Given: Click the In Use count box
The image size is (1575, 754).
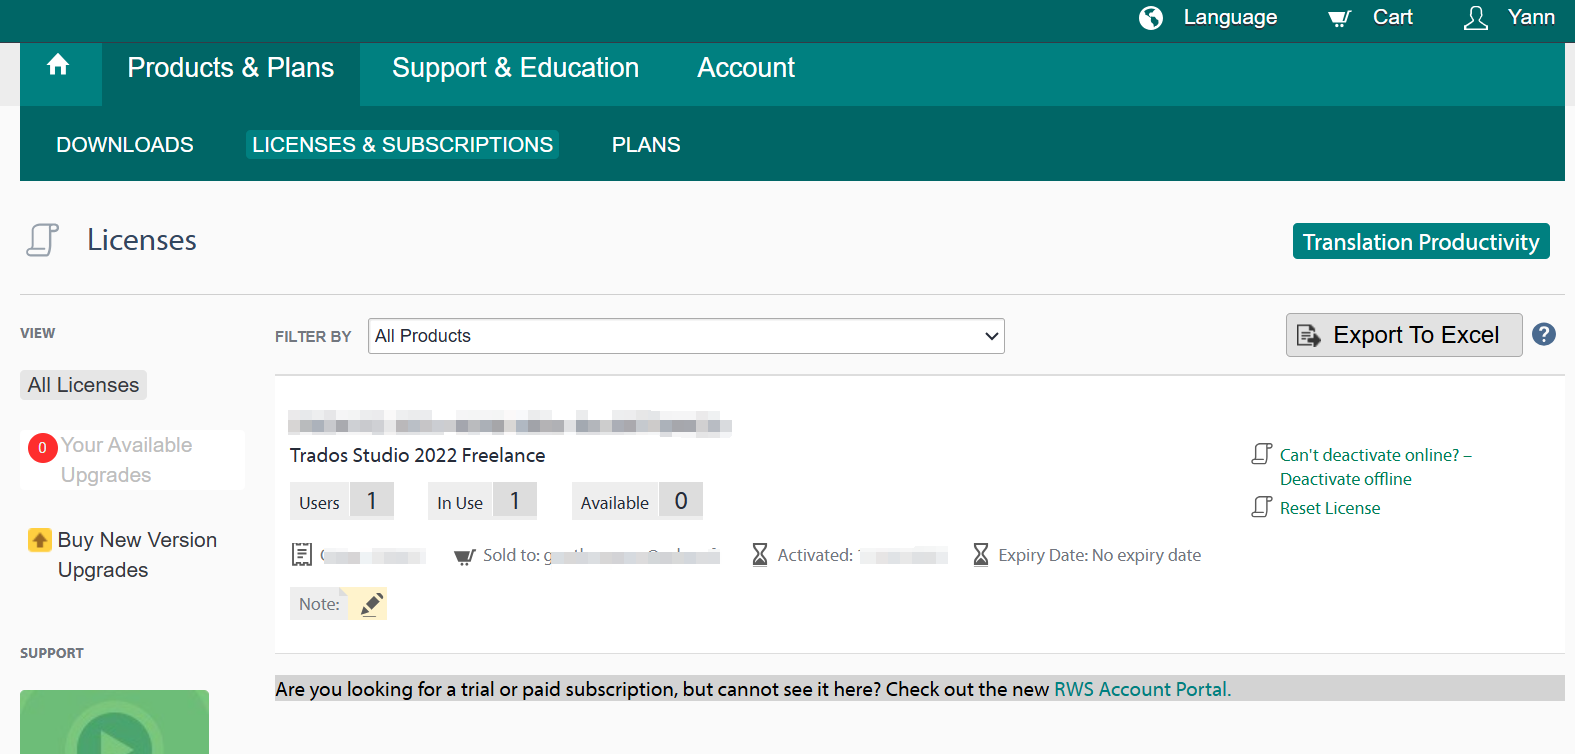Looking at the screenshot, I should pos(482,501).
